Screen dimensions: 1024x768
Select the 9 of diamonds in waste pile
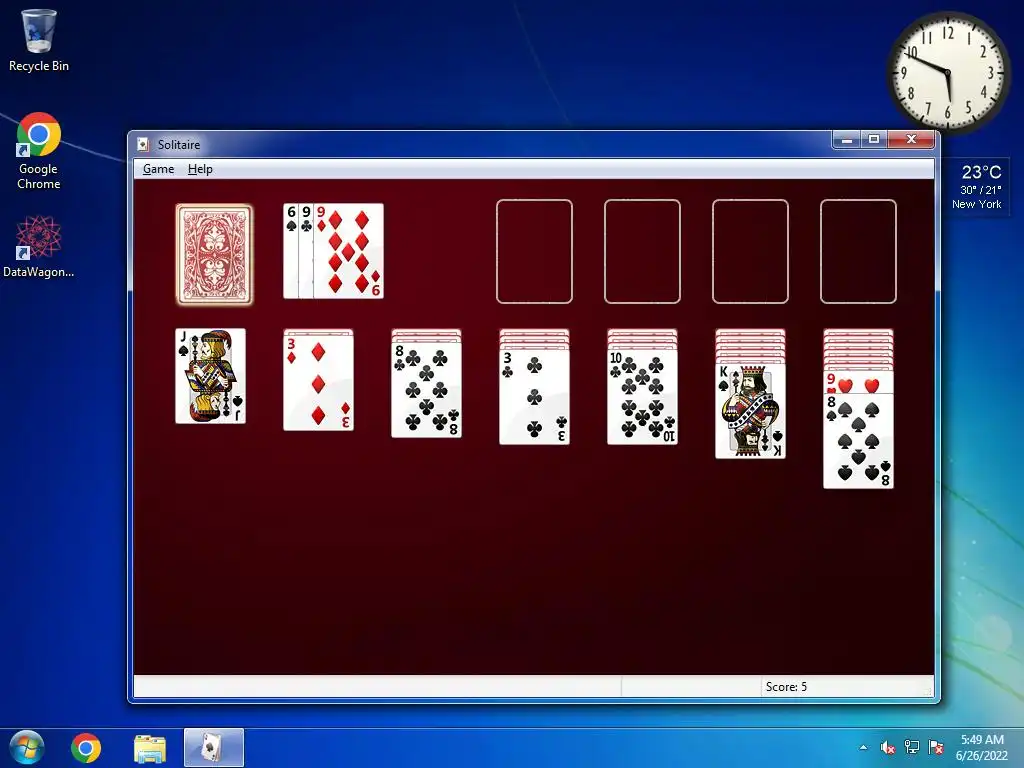[x=348, y=251]
